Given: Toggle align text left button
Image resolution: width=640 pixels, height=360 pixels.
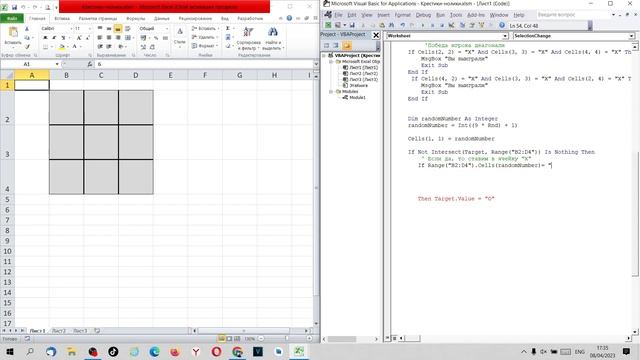Looking at the screenshot, I should [x=100, y=38].
